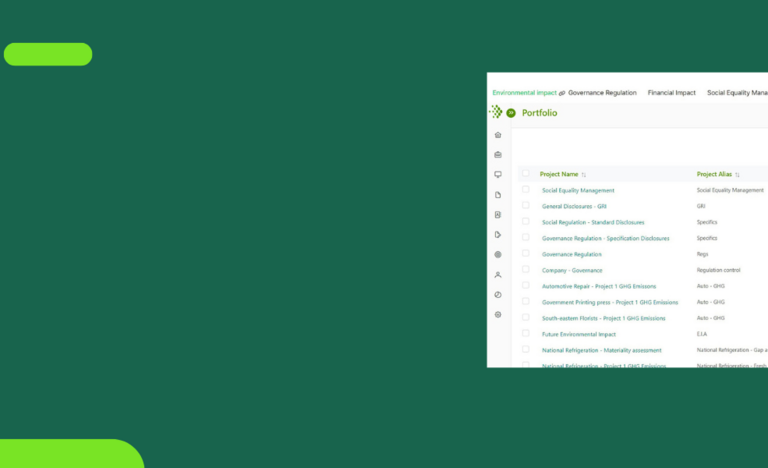Image resolution: width=768 pixels, height=468 pixels.
Task: Open the document page icon in the sidebar
Action: (x=498, y=195)
